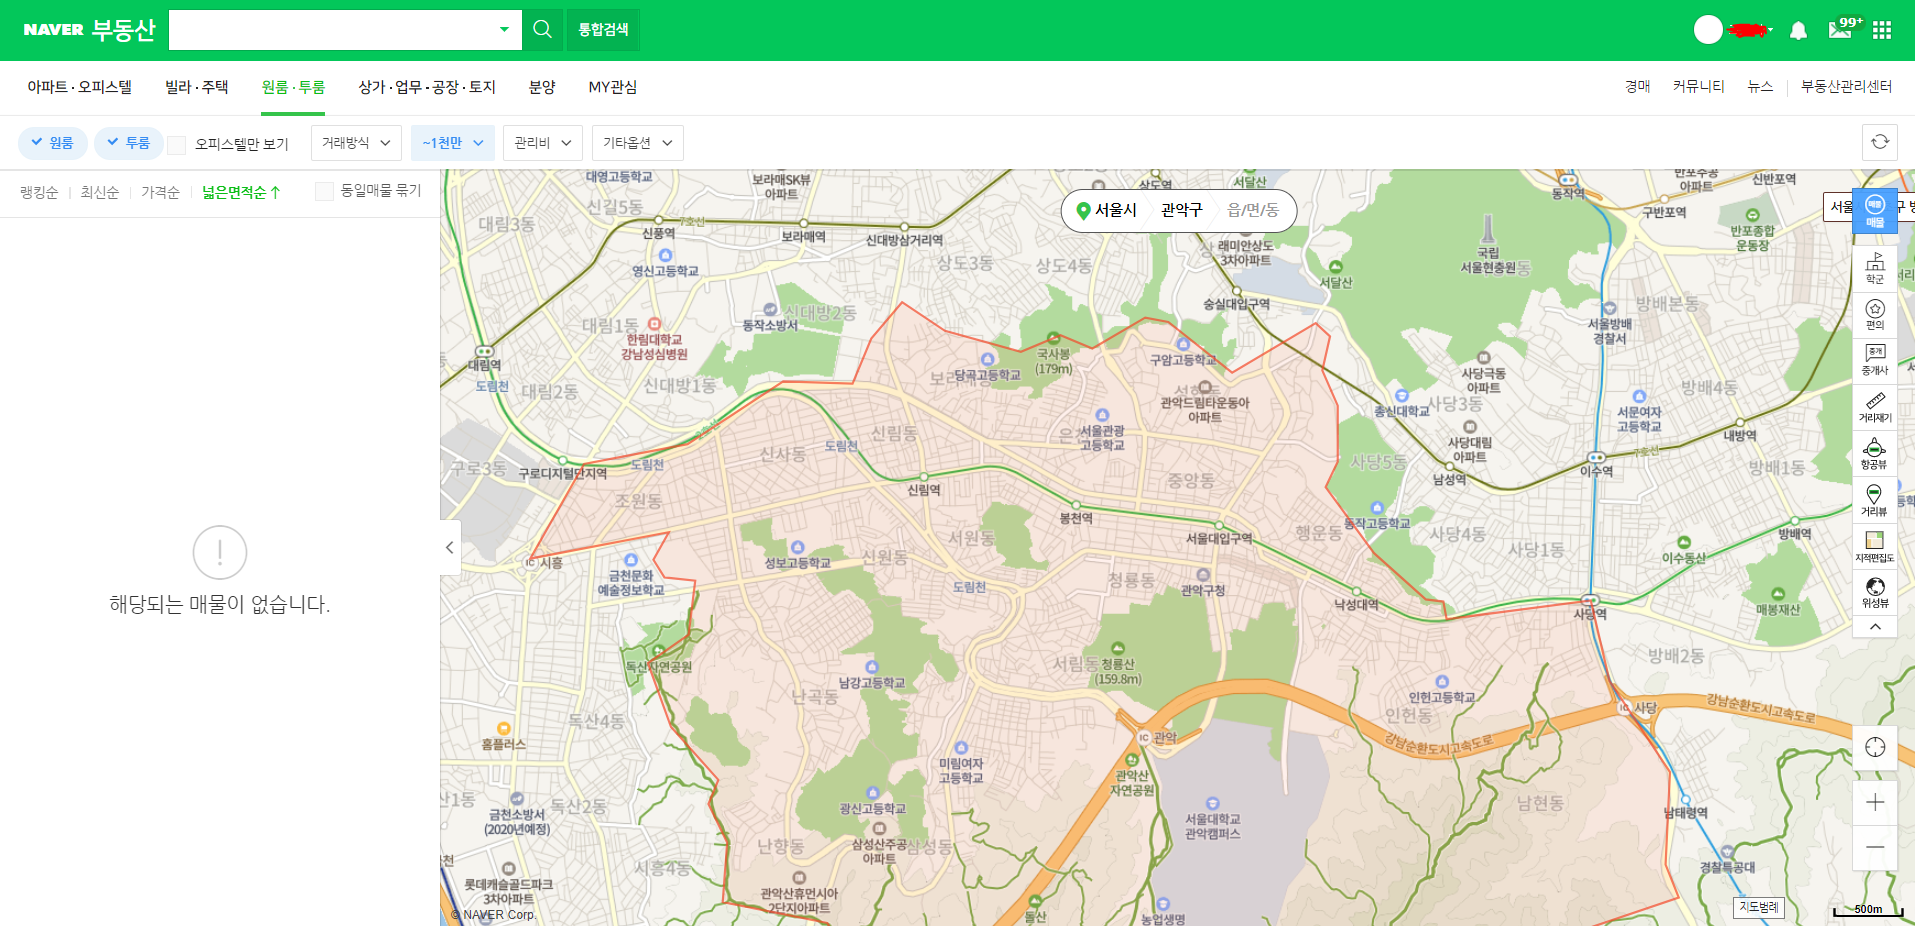1915x926 pixels.
Task: Switch to 위성뷰 satellite view
Action: coord(1875,593)
